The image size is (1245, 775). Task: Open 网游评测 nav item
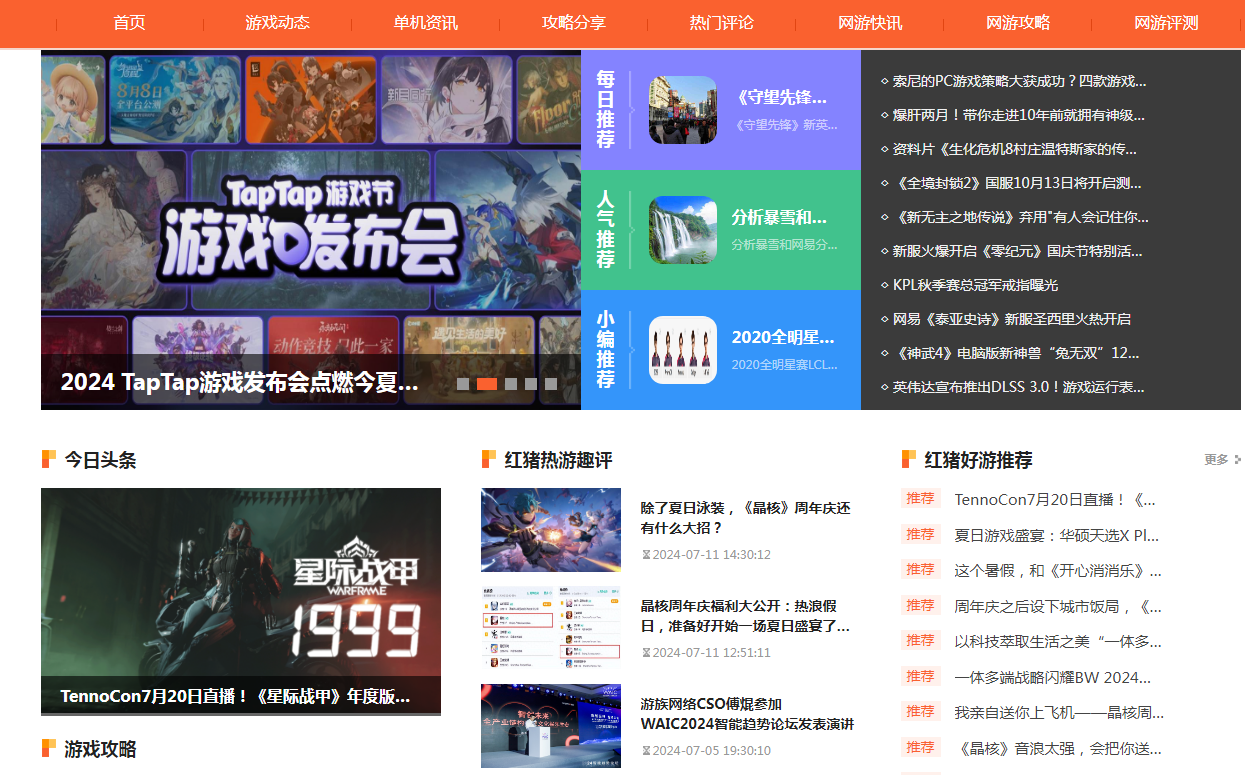click(1166, 22)
